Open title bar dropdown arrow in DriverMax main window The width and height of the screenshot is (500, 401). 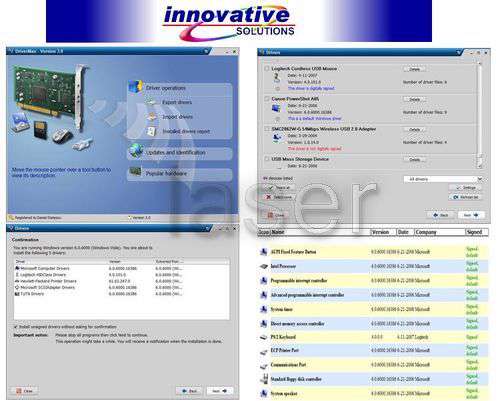pos(207,51)
